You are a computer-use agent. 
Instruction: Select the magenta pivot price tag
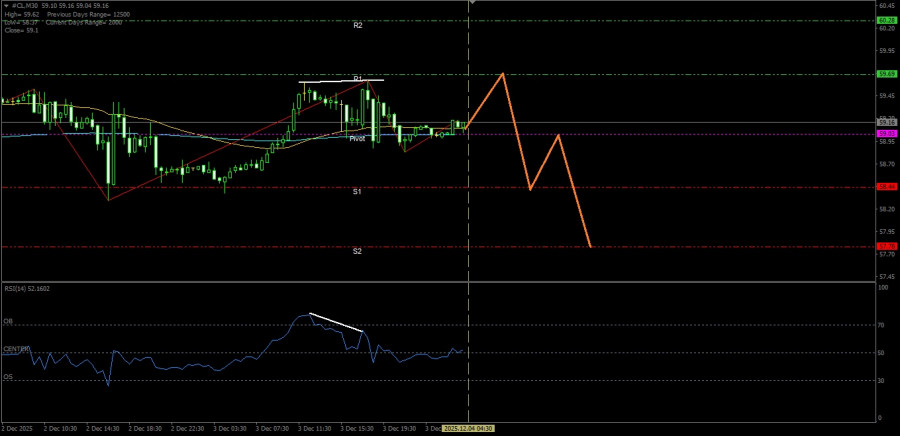(886, 133)
